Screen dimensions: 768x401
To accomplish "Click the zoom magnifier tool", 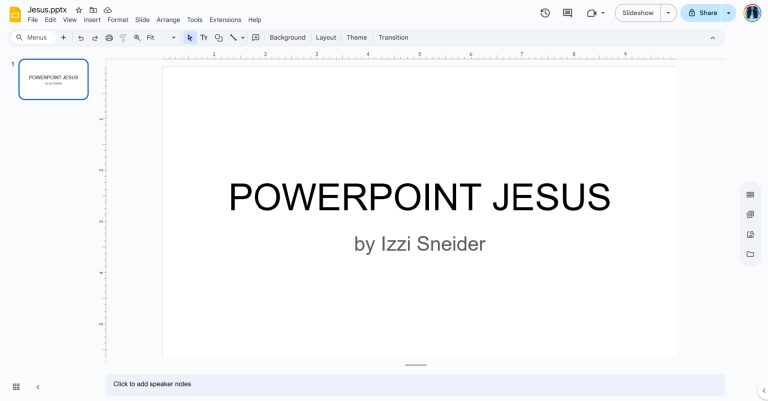I will tap(137, 38).
